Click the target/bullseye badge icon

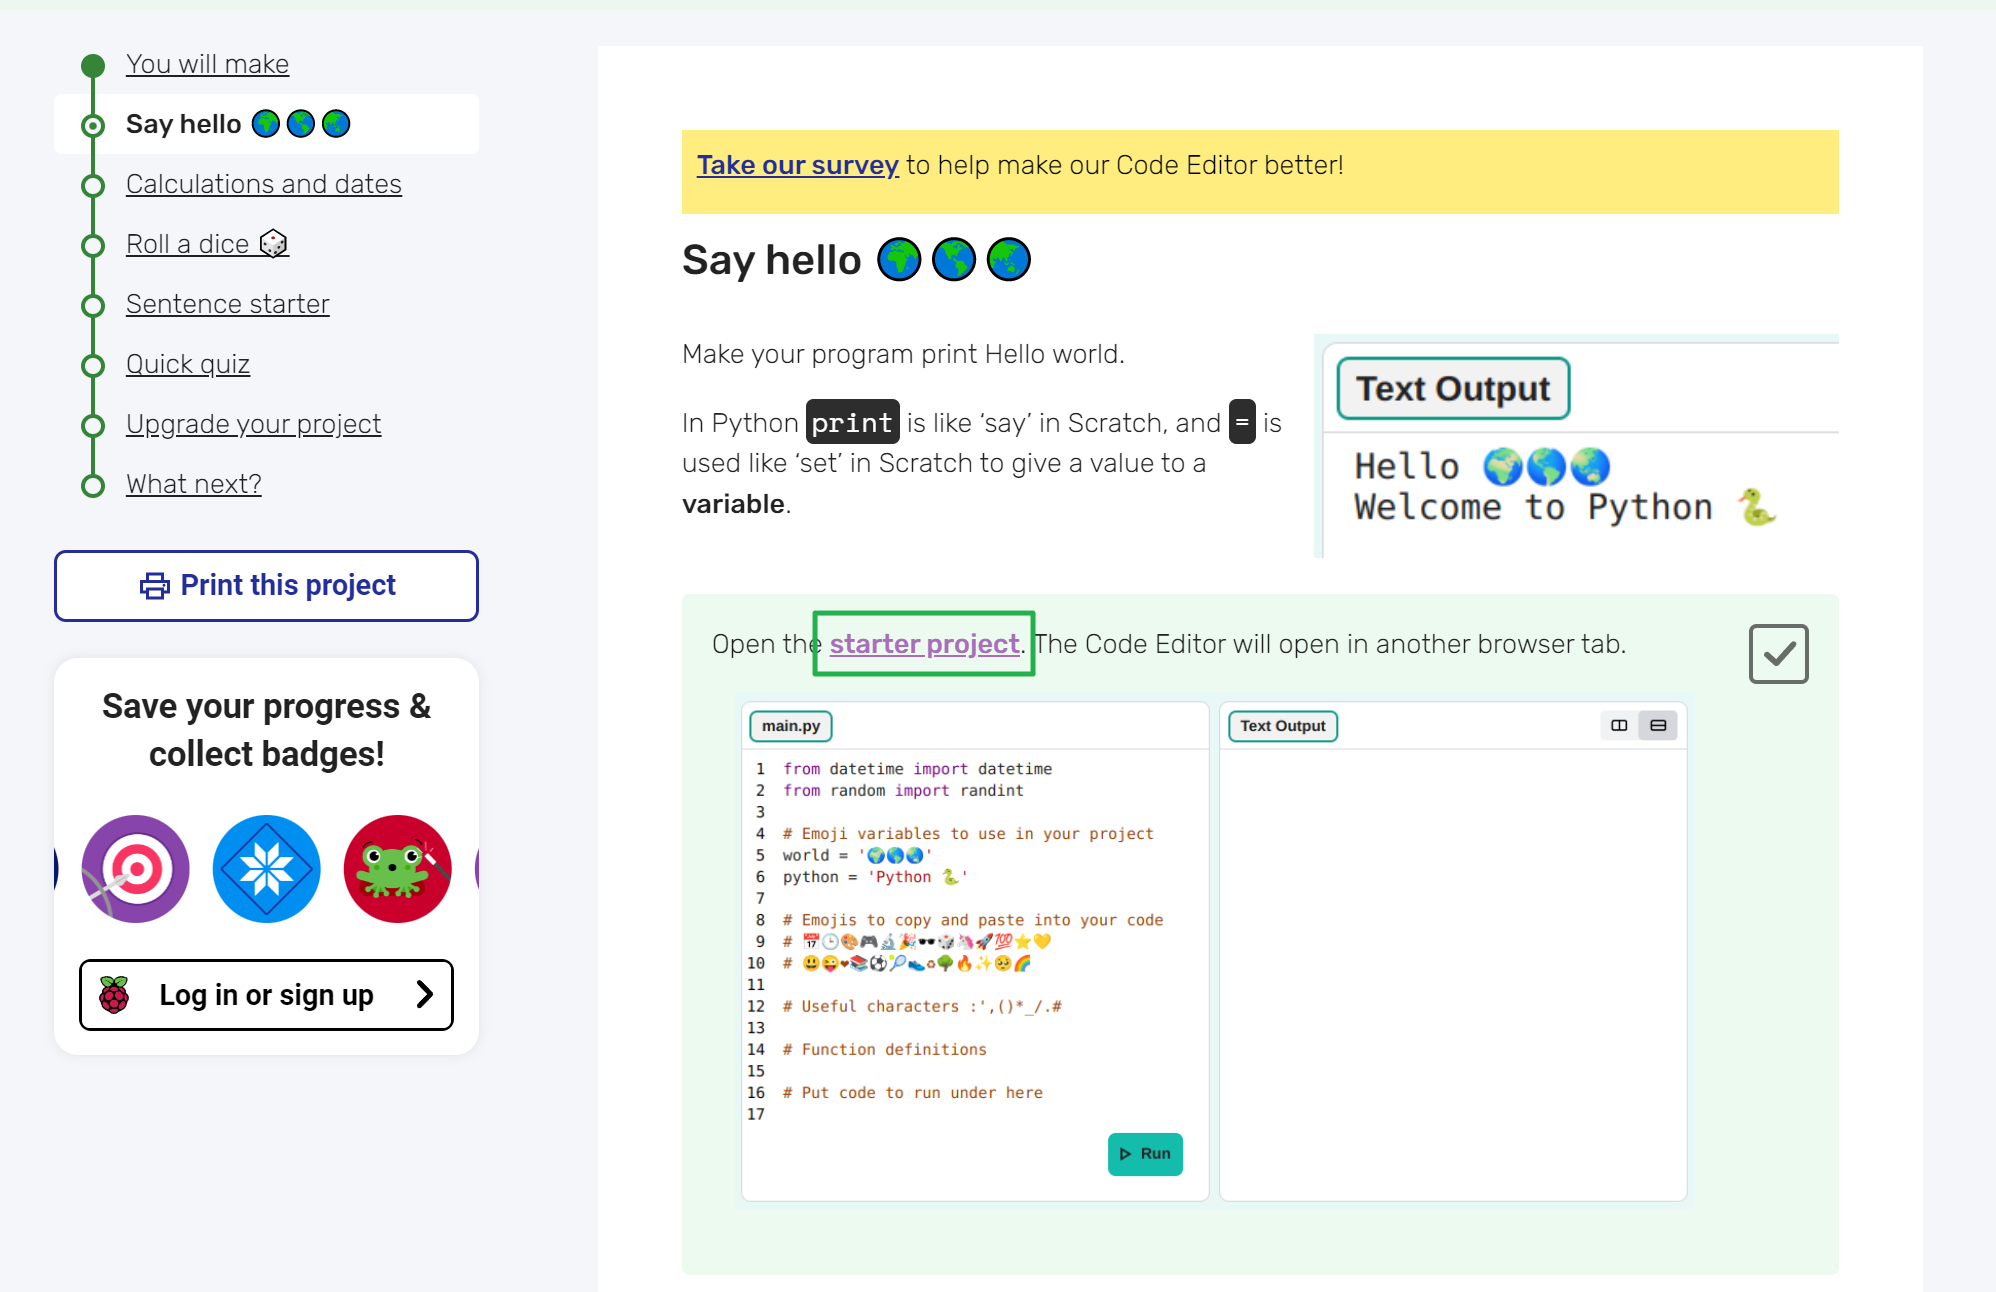tap(135, 870)
